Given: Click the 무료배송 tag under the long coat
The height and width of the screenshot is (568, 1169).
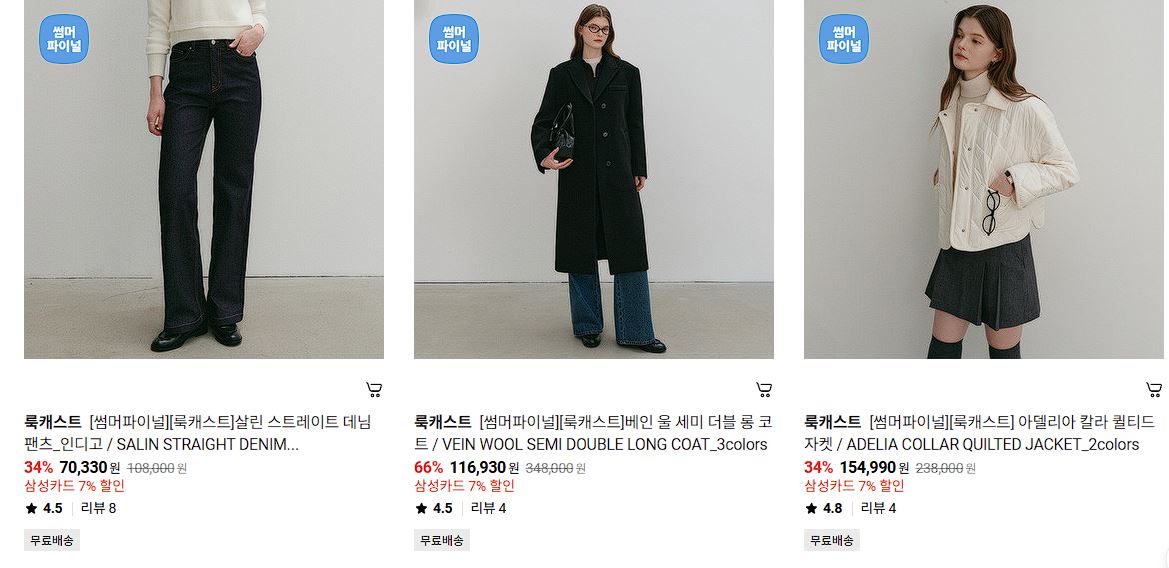Looking at the screenshot, I should pos(442,540).
